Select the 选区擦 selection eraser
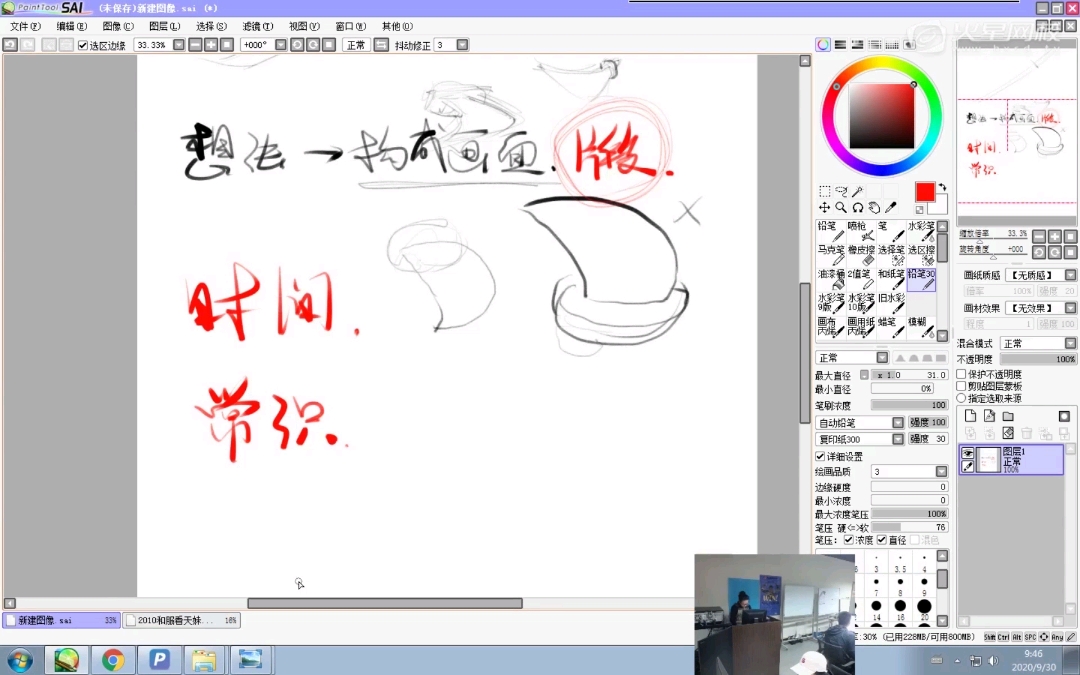 tap(921, 255)
